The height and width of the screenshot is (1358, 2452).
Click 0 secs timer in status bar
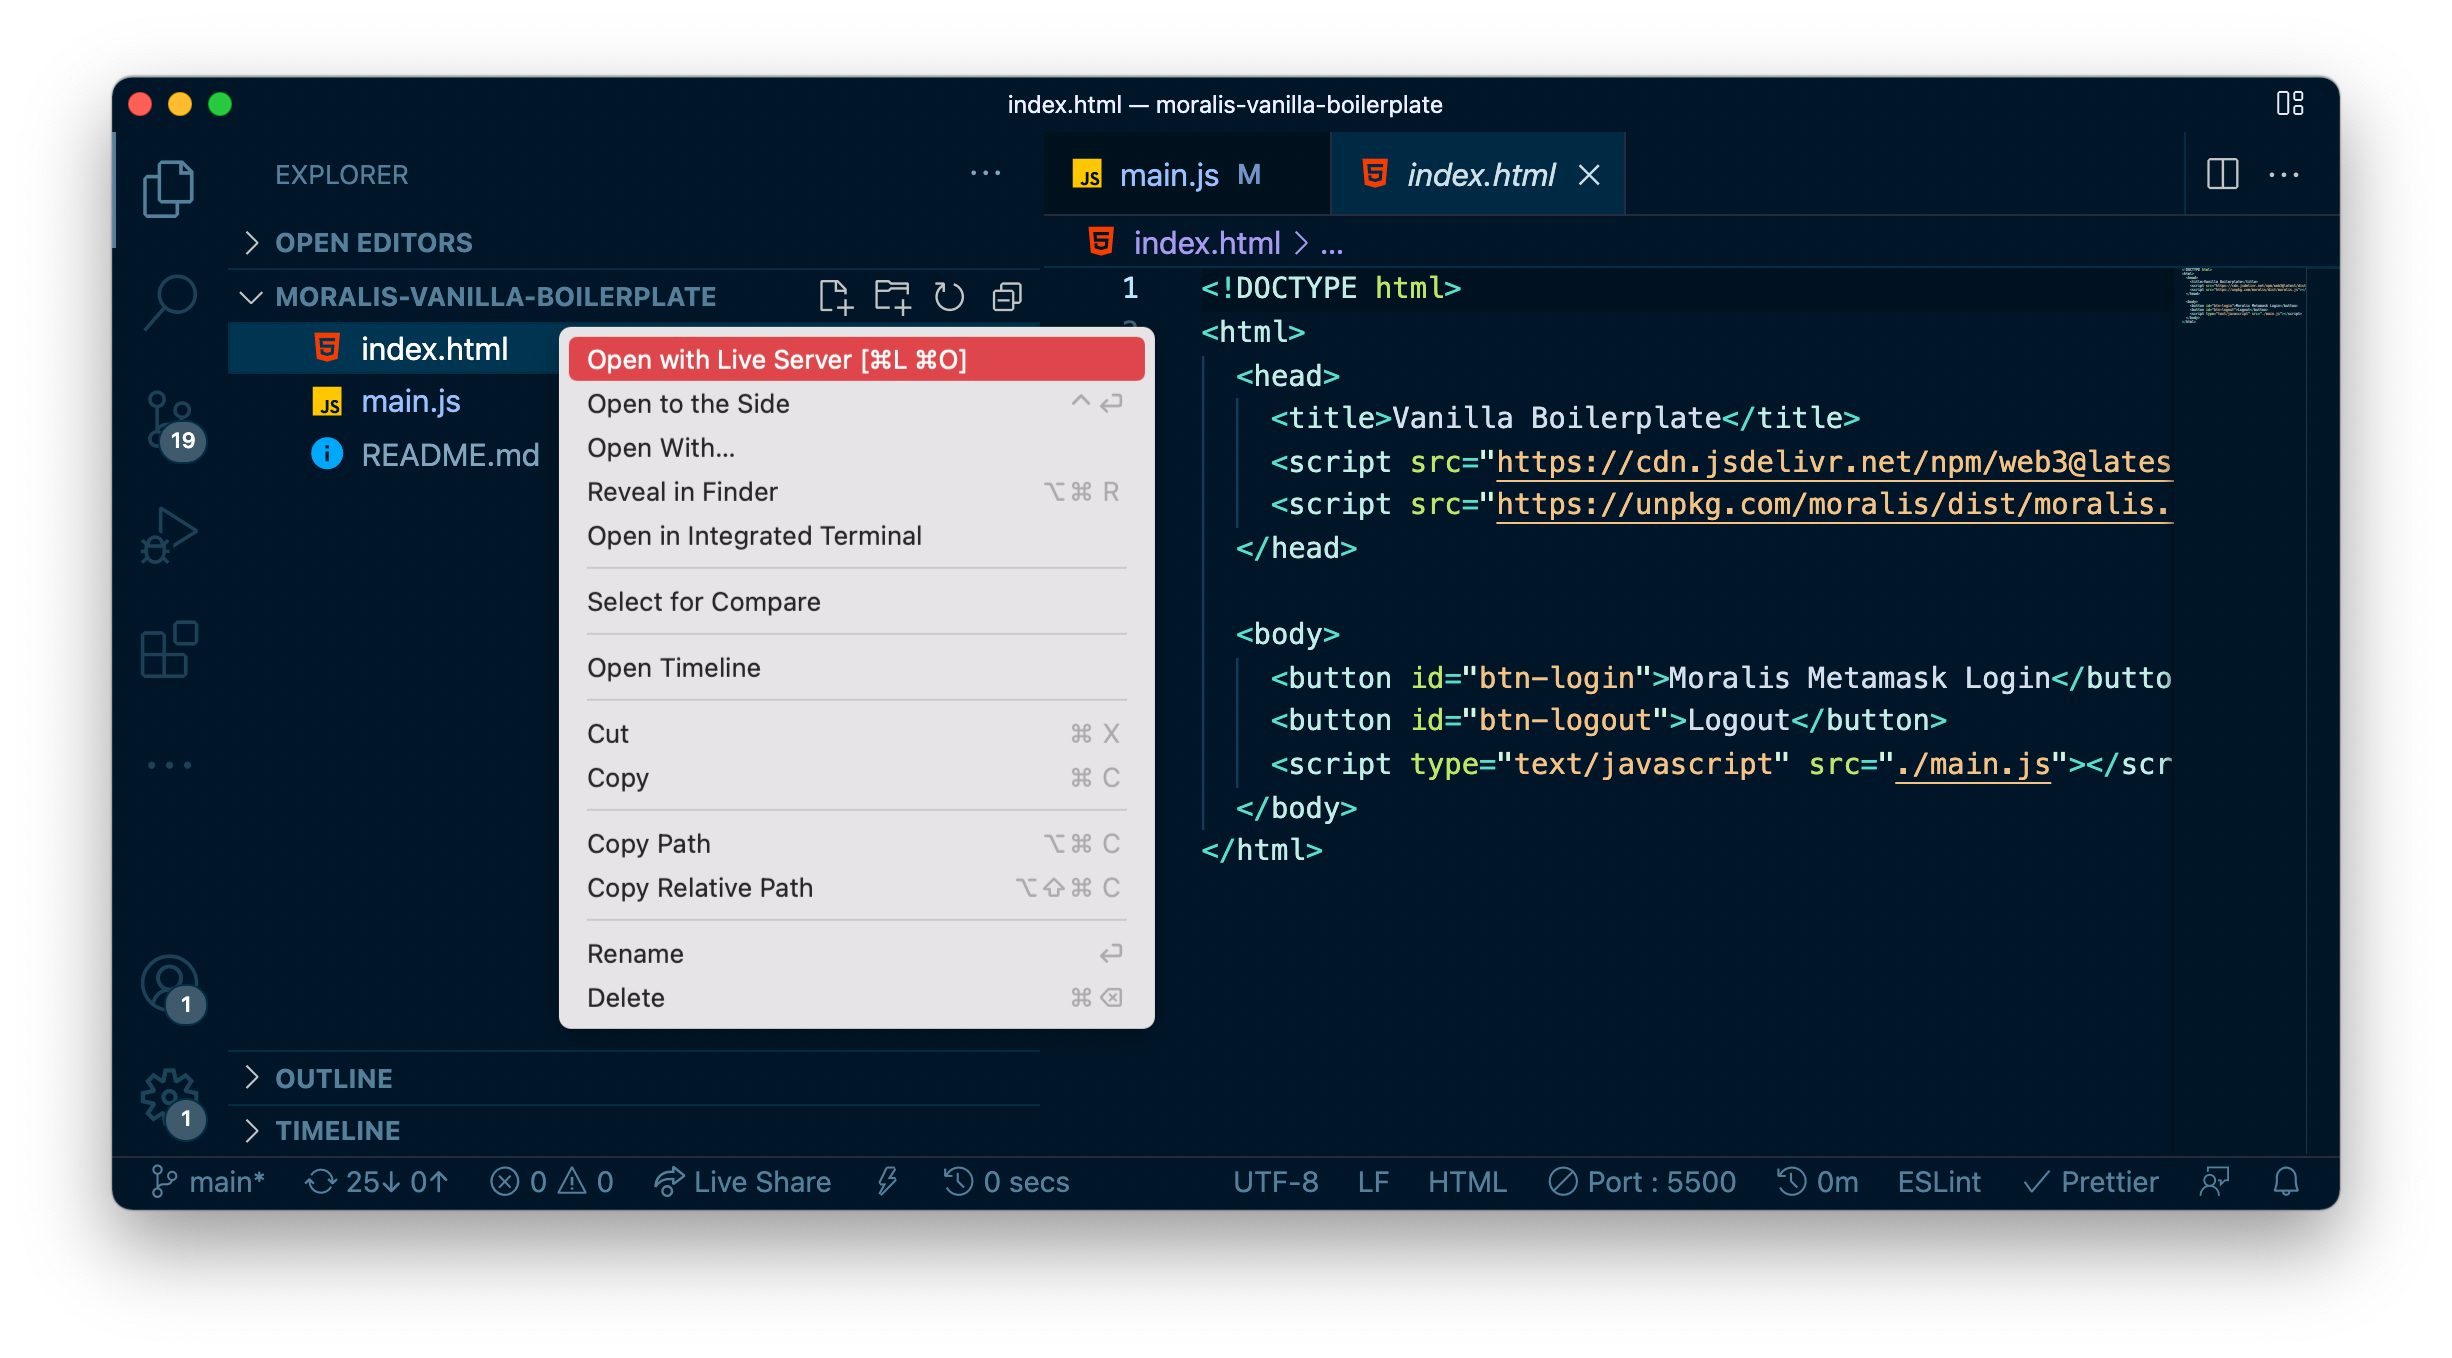pyautogui.click(x=1006, y=1182)
